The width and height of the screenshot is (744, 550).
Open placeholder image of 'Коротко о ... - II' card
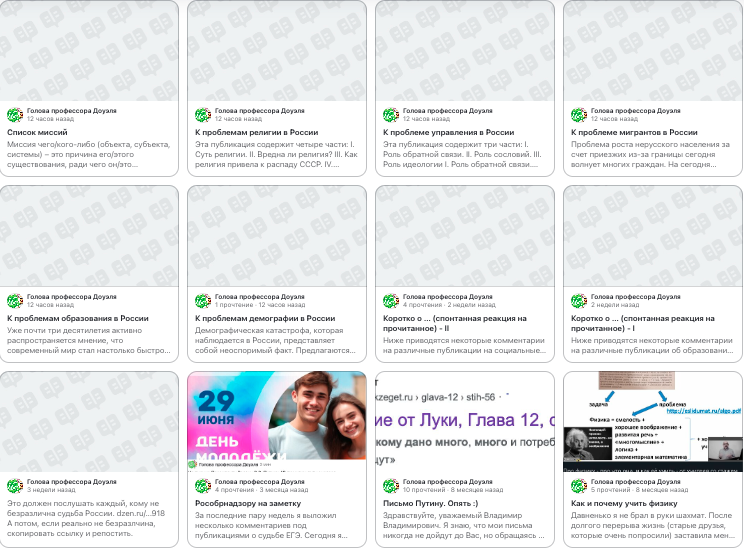[x=465, y=236]
